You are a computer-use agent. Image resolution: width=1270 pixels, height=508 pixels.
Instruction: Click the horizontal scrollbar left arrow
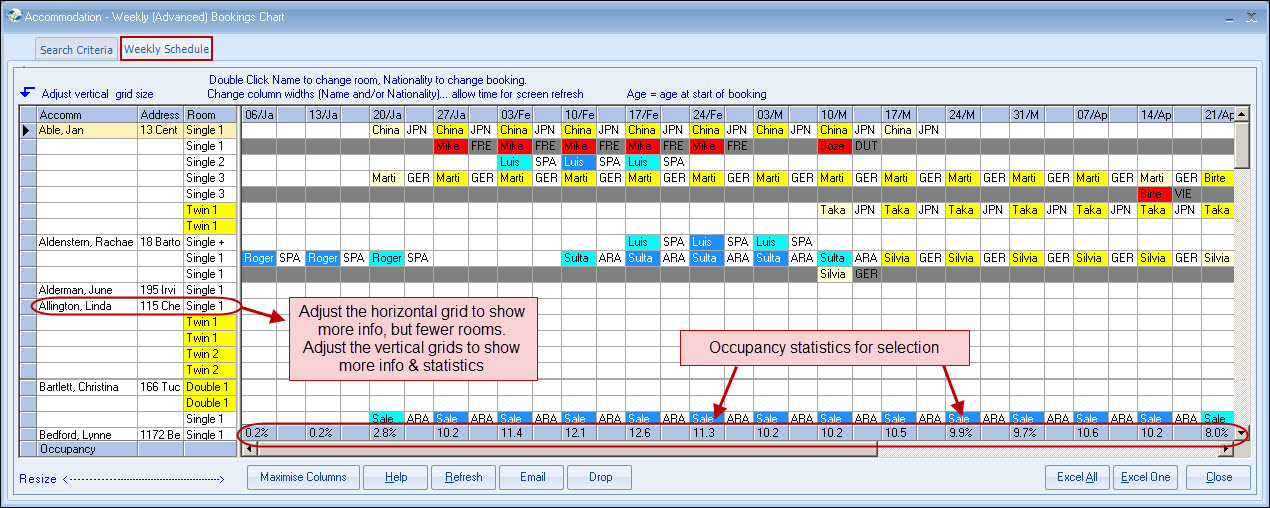[x=250, y=450]
